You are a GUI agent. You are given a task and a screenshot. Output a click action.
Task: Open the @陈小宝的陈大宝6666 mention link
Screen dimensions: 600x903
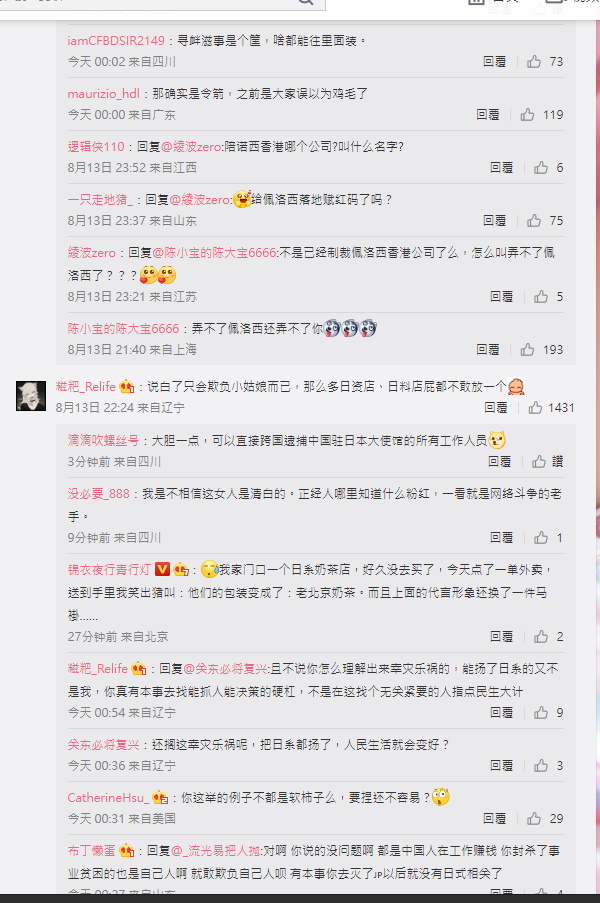[x=214, y=252]
